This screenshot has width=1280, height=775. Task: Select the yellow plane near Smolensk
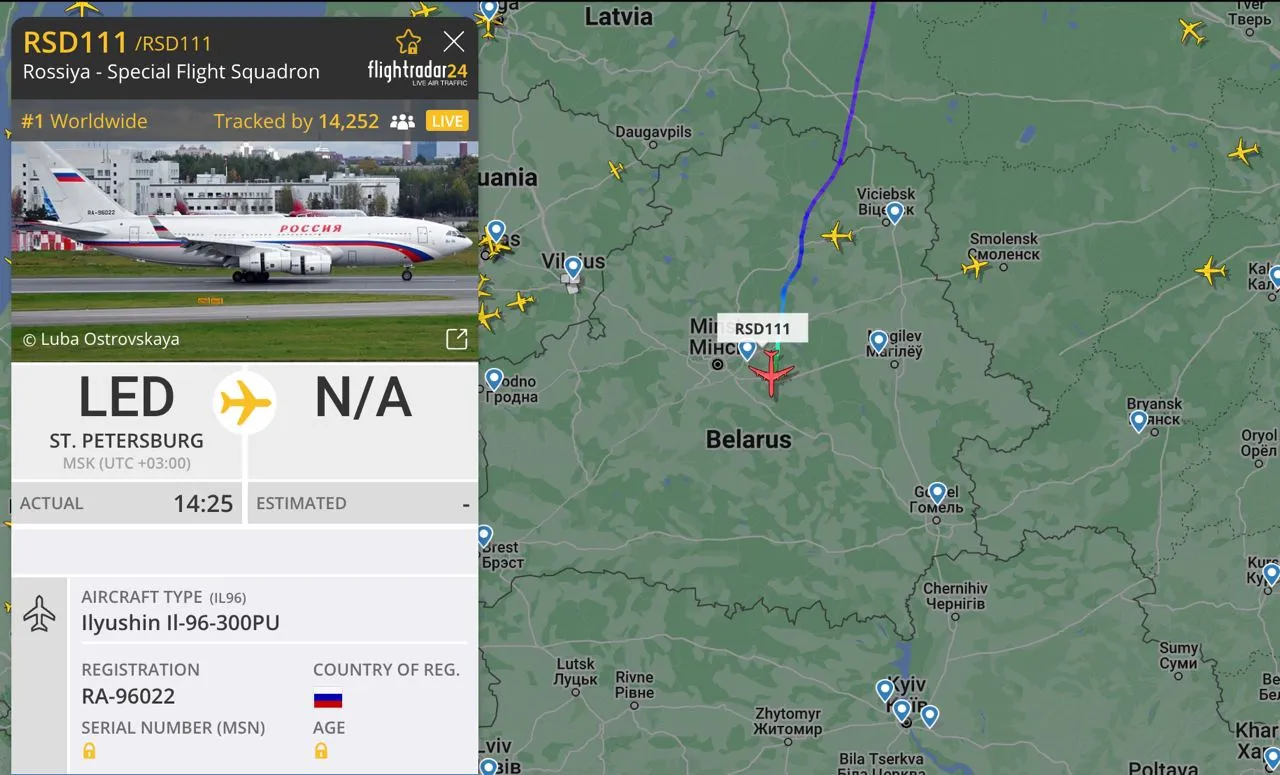coord(975,267)
